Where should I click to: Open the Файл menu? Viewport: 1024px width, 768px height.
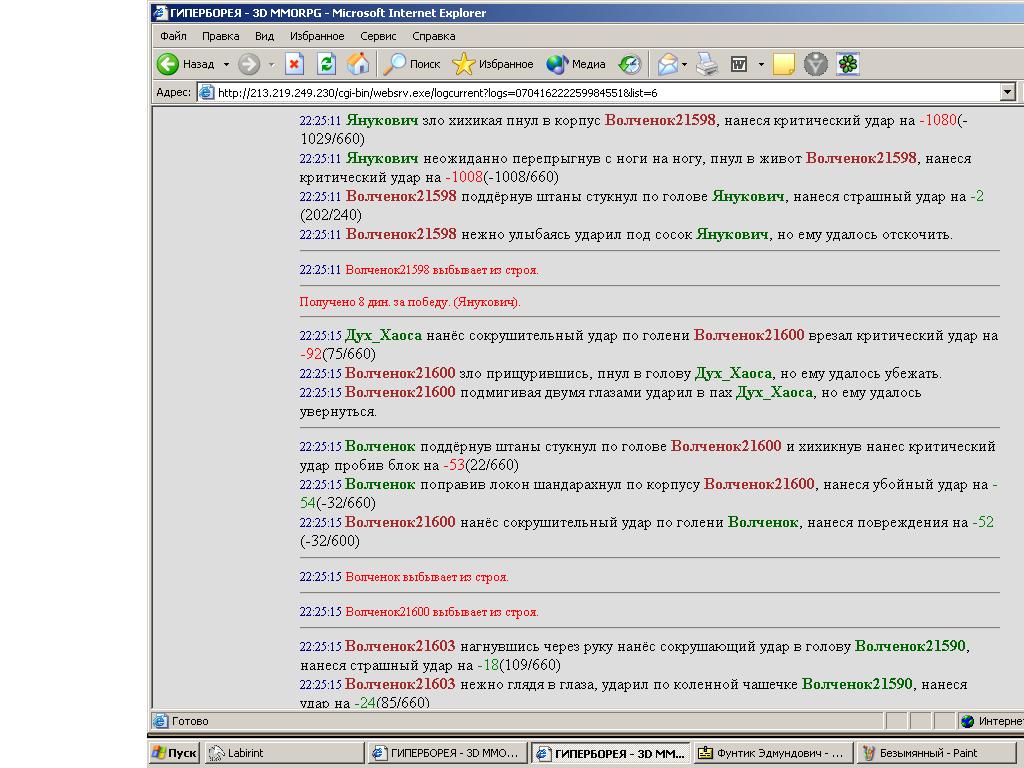pos(173,36)
